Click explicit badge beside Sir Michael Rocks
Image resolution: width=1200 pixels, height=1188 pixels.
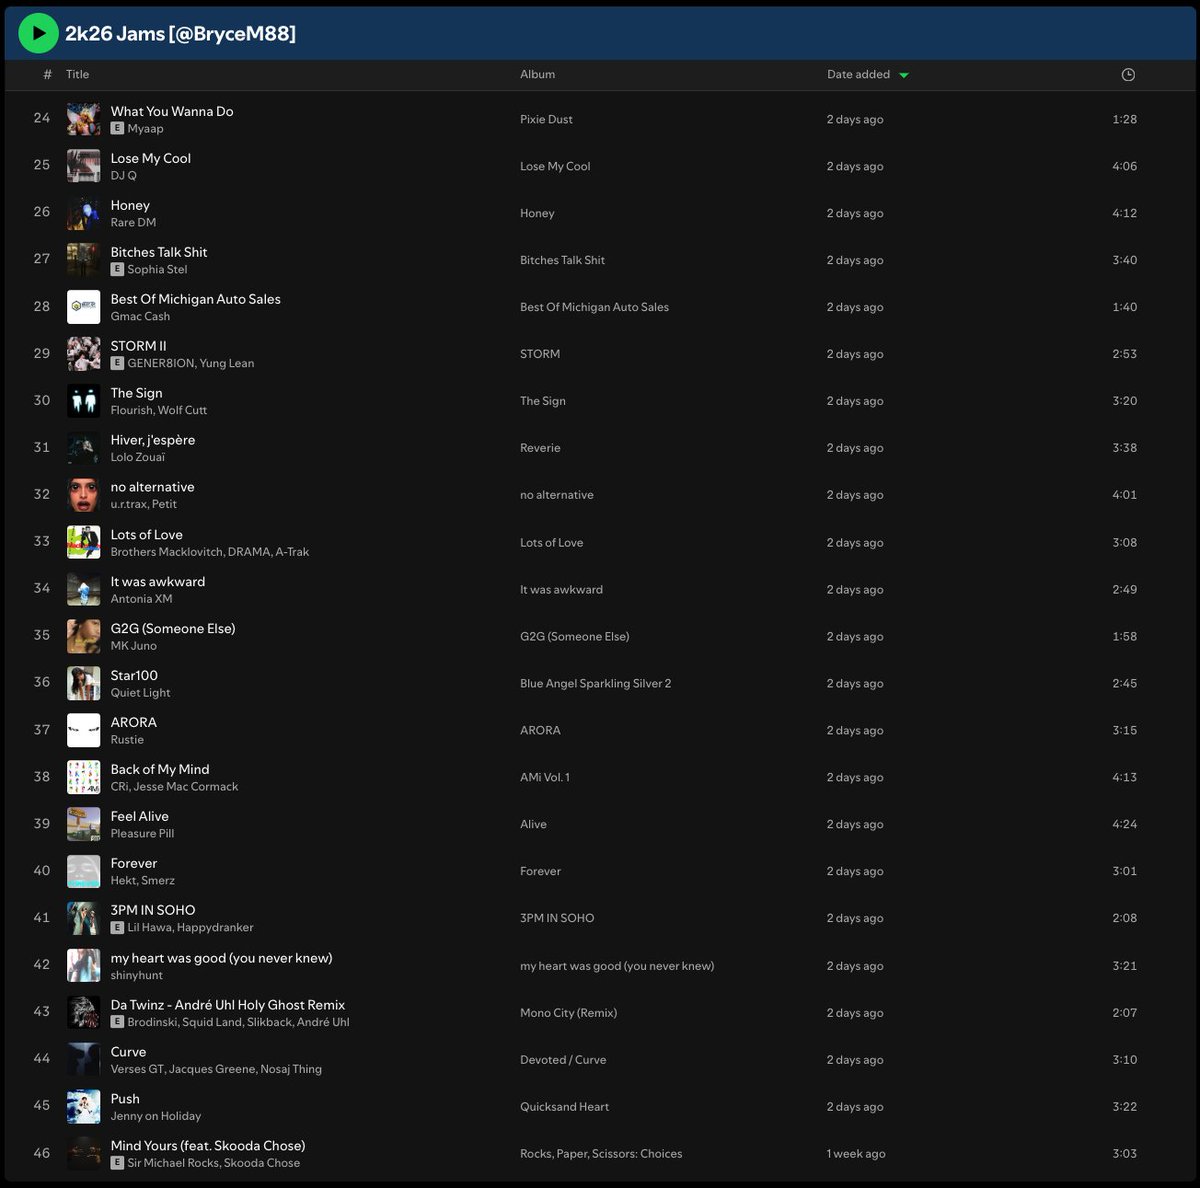pyautogui.click(x=117, y=1163)
